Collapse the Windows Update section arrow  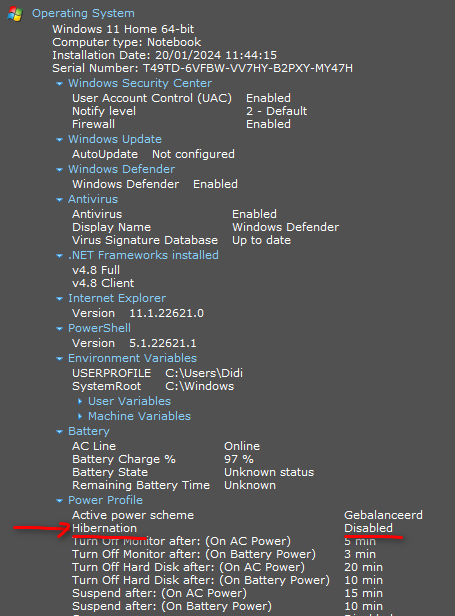pyautogui.click(x=59, y=140)
